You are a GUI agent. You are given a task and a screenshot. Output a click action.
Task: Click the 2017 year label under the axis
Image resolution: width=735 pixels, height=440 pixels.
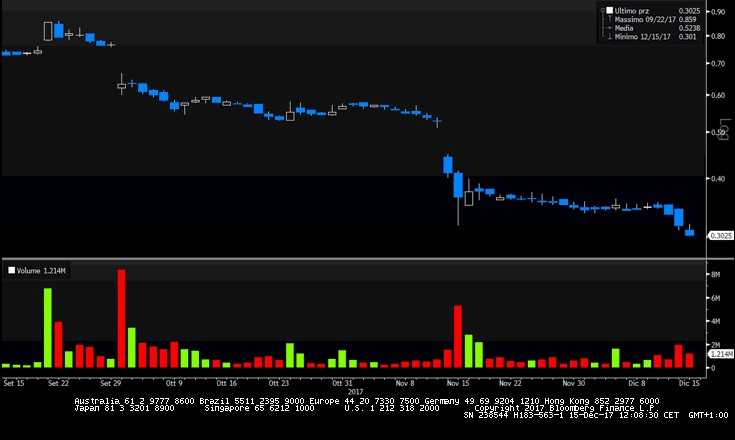(x=355, y=391)
